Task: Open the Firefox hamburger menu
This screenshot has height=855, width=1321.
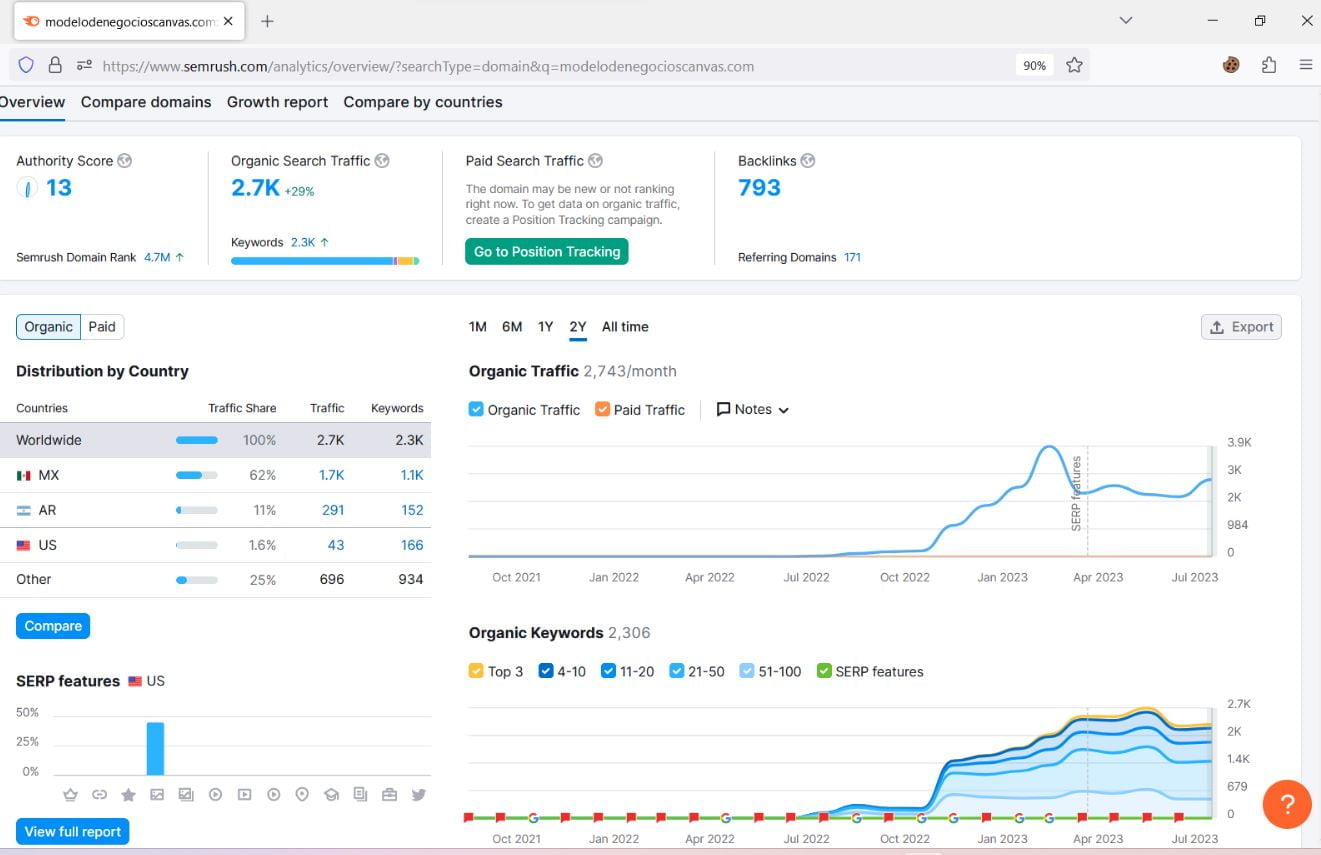Action: click(x=1305, y=65)
